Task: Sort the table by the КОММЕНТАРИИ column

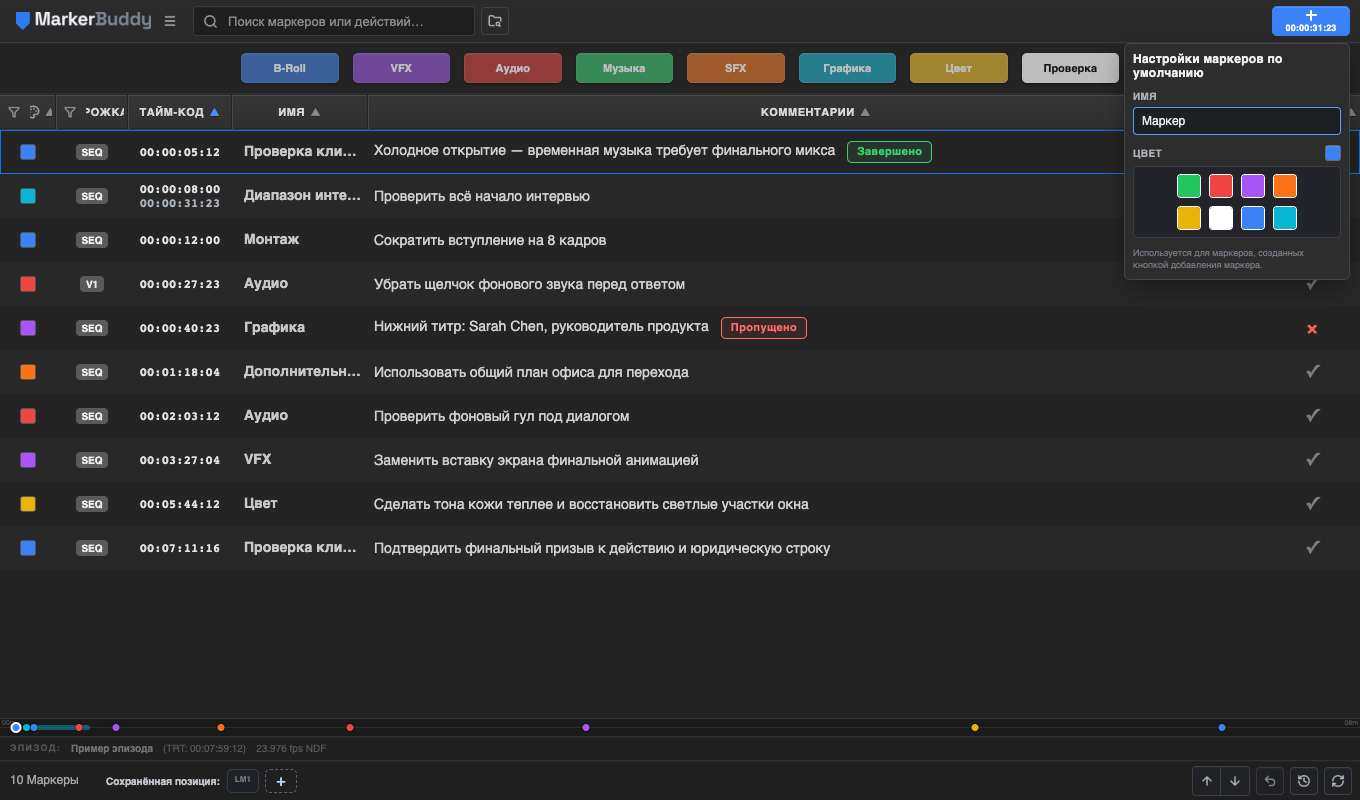Action: pyautogui.click(x=815, y=112)
